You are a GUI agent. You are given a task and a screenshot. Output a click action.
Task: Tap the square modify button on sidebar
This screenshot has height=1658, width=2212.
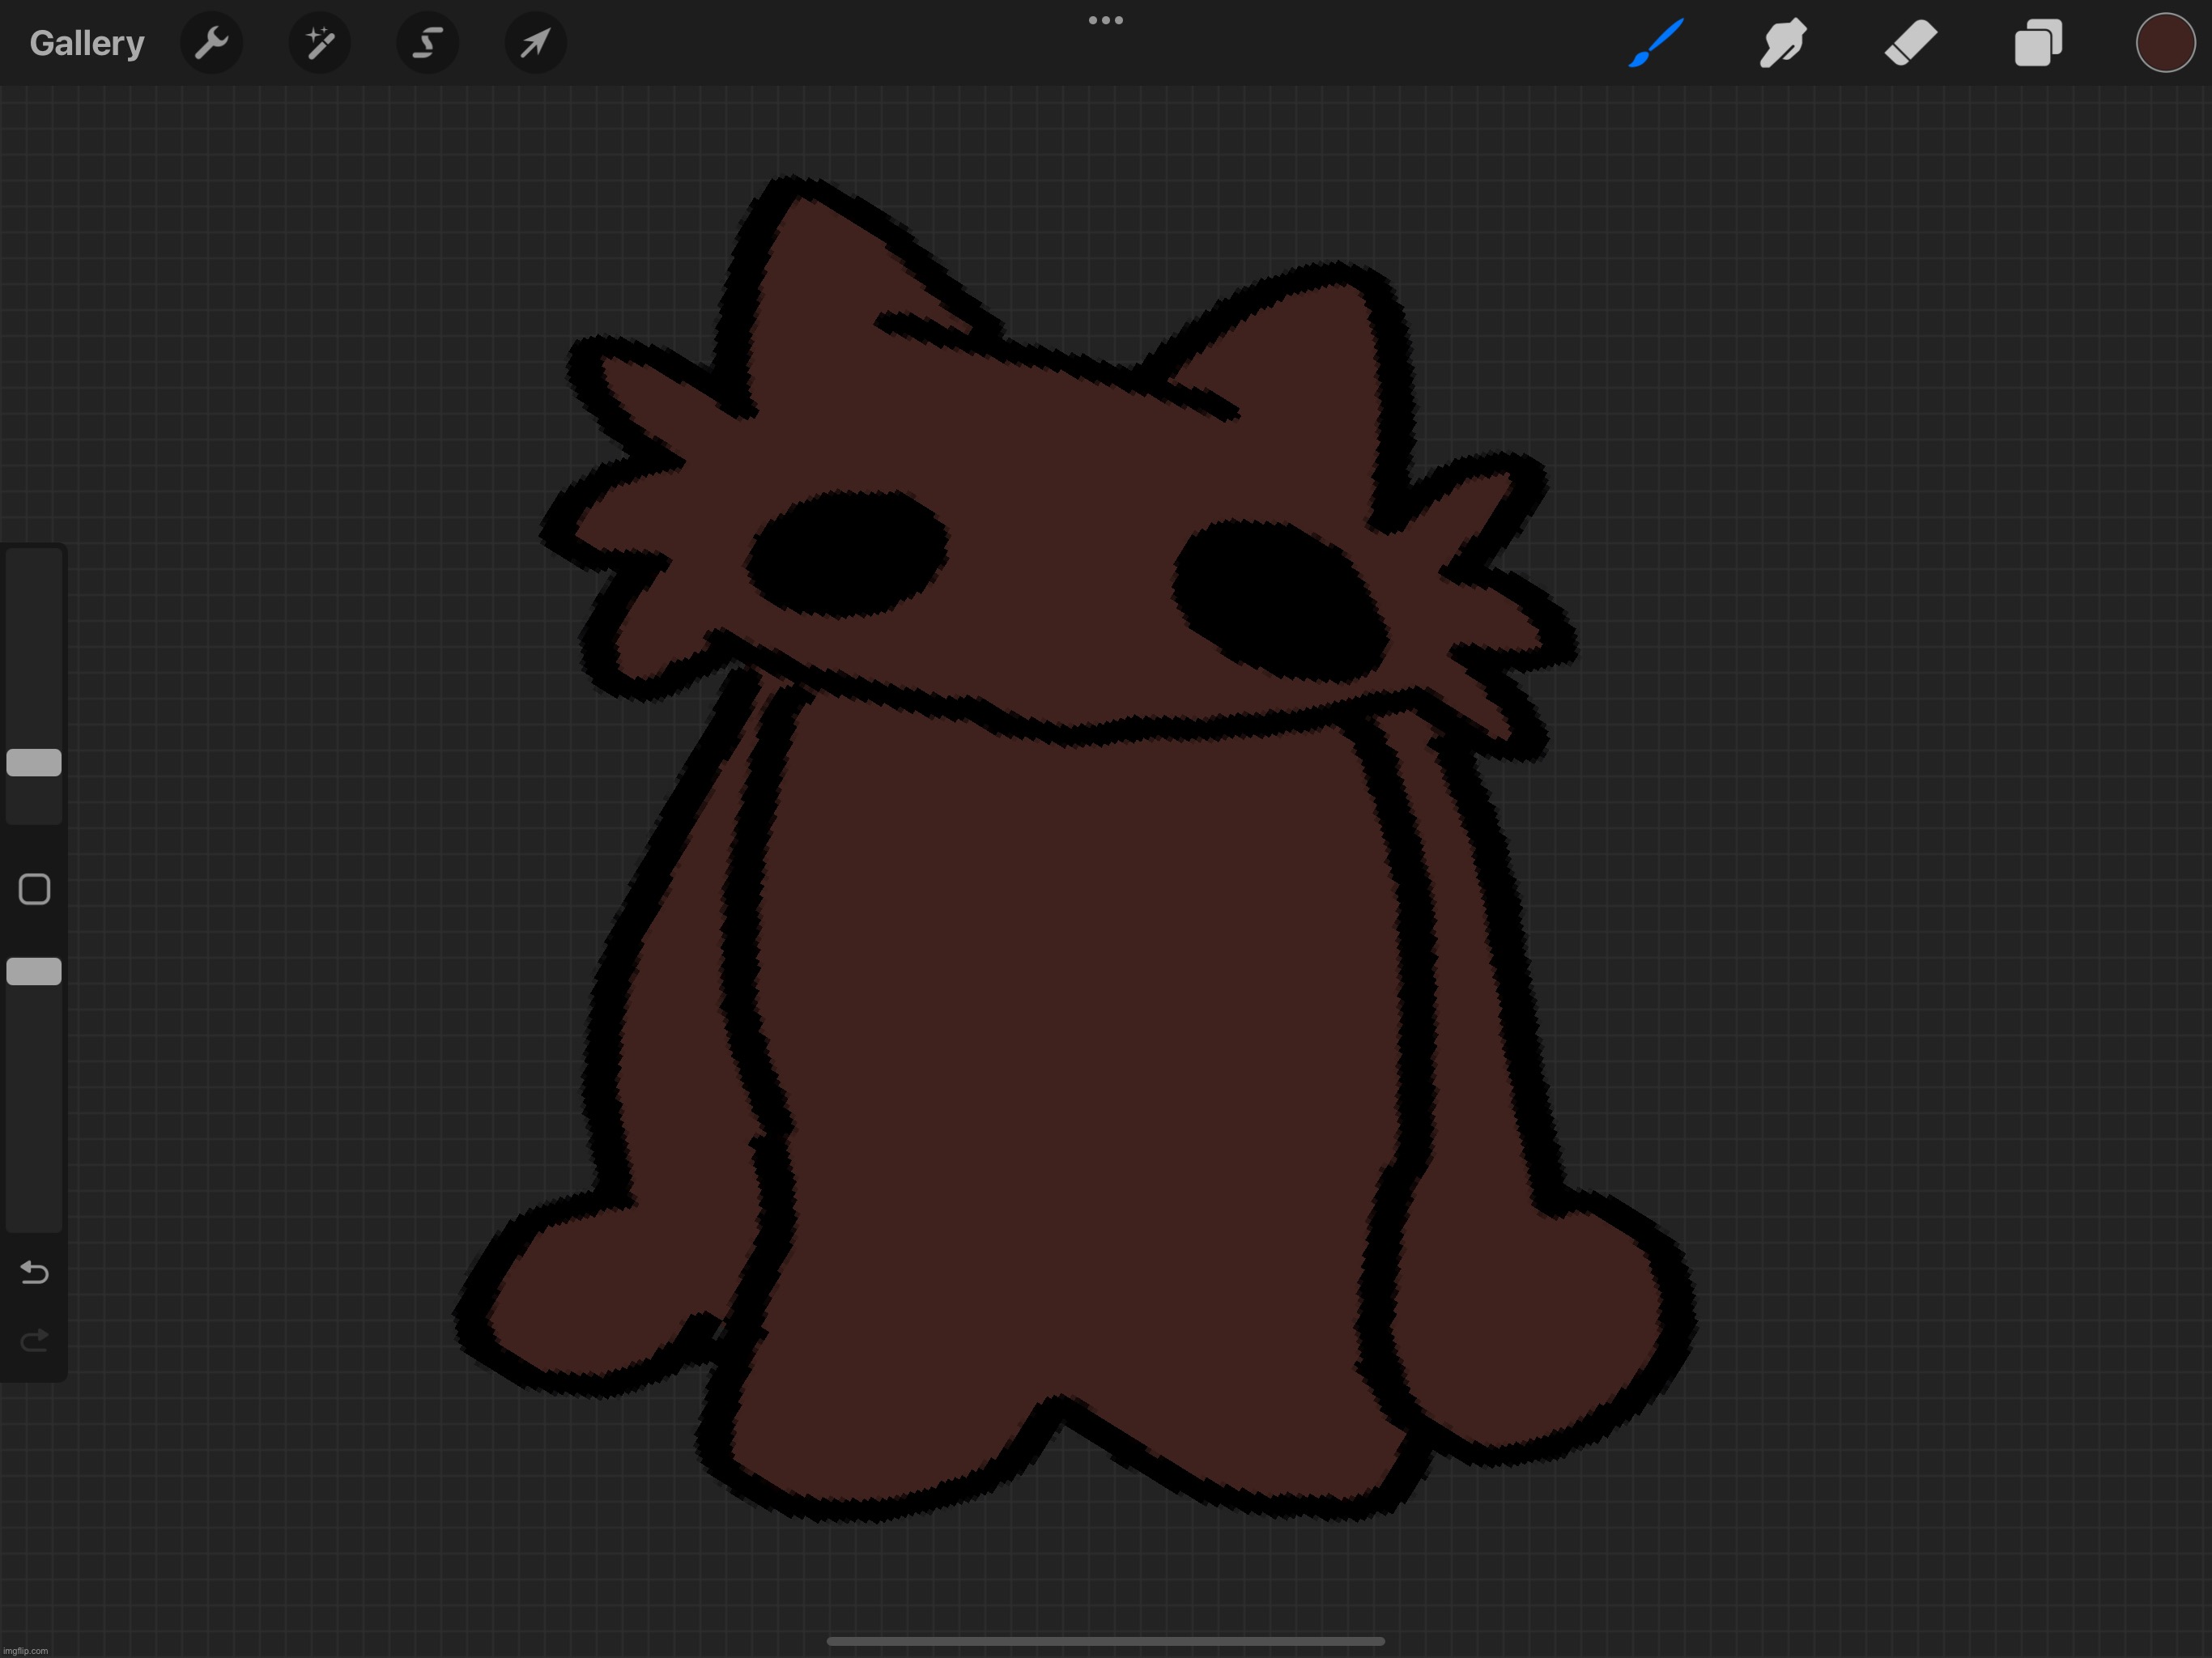(x=34, y=889)
